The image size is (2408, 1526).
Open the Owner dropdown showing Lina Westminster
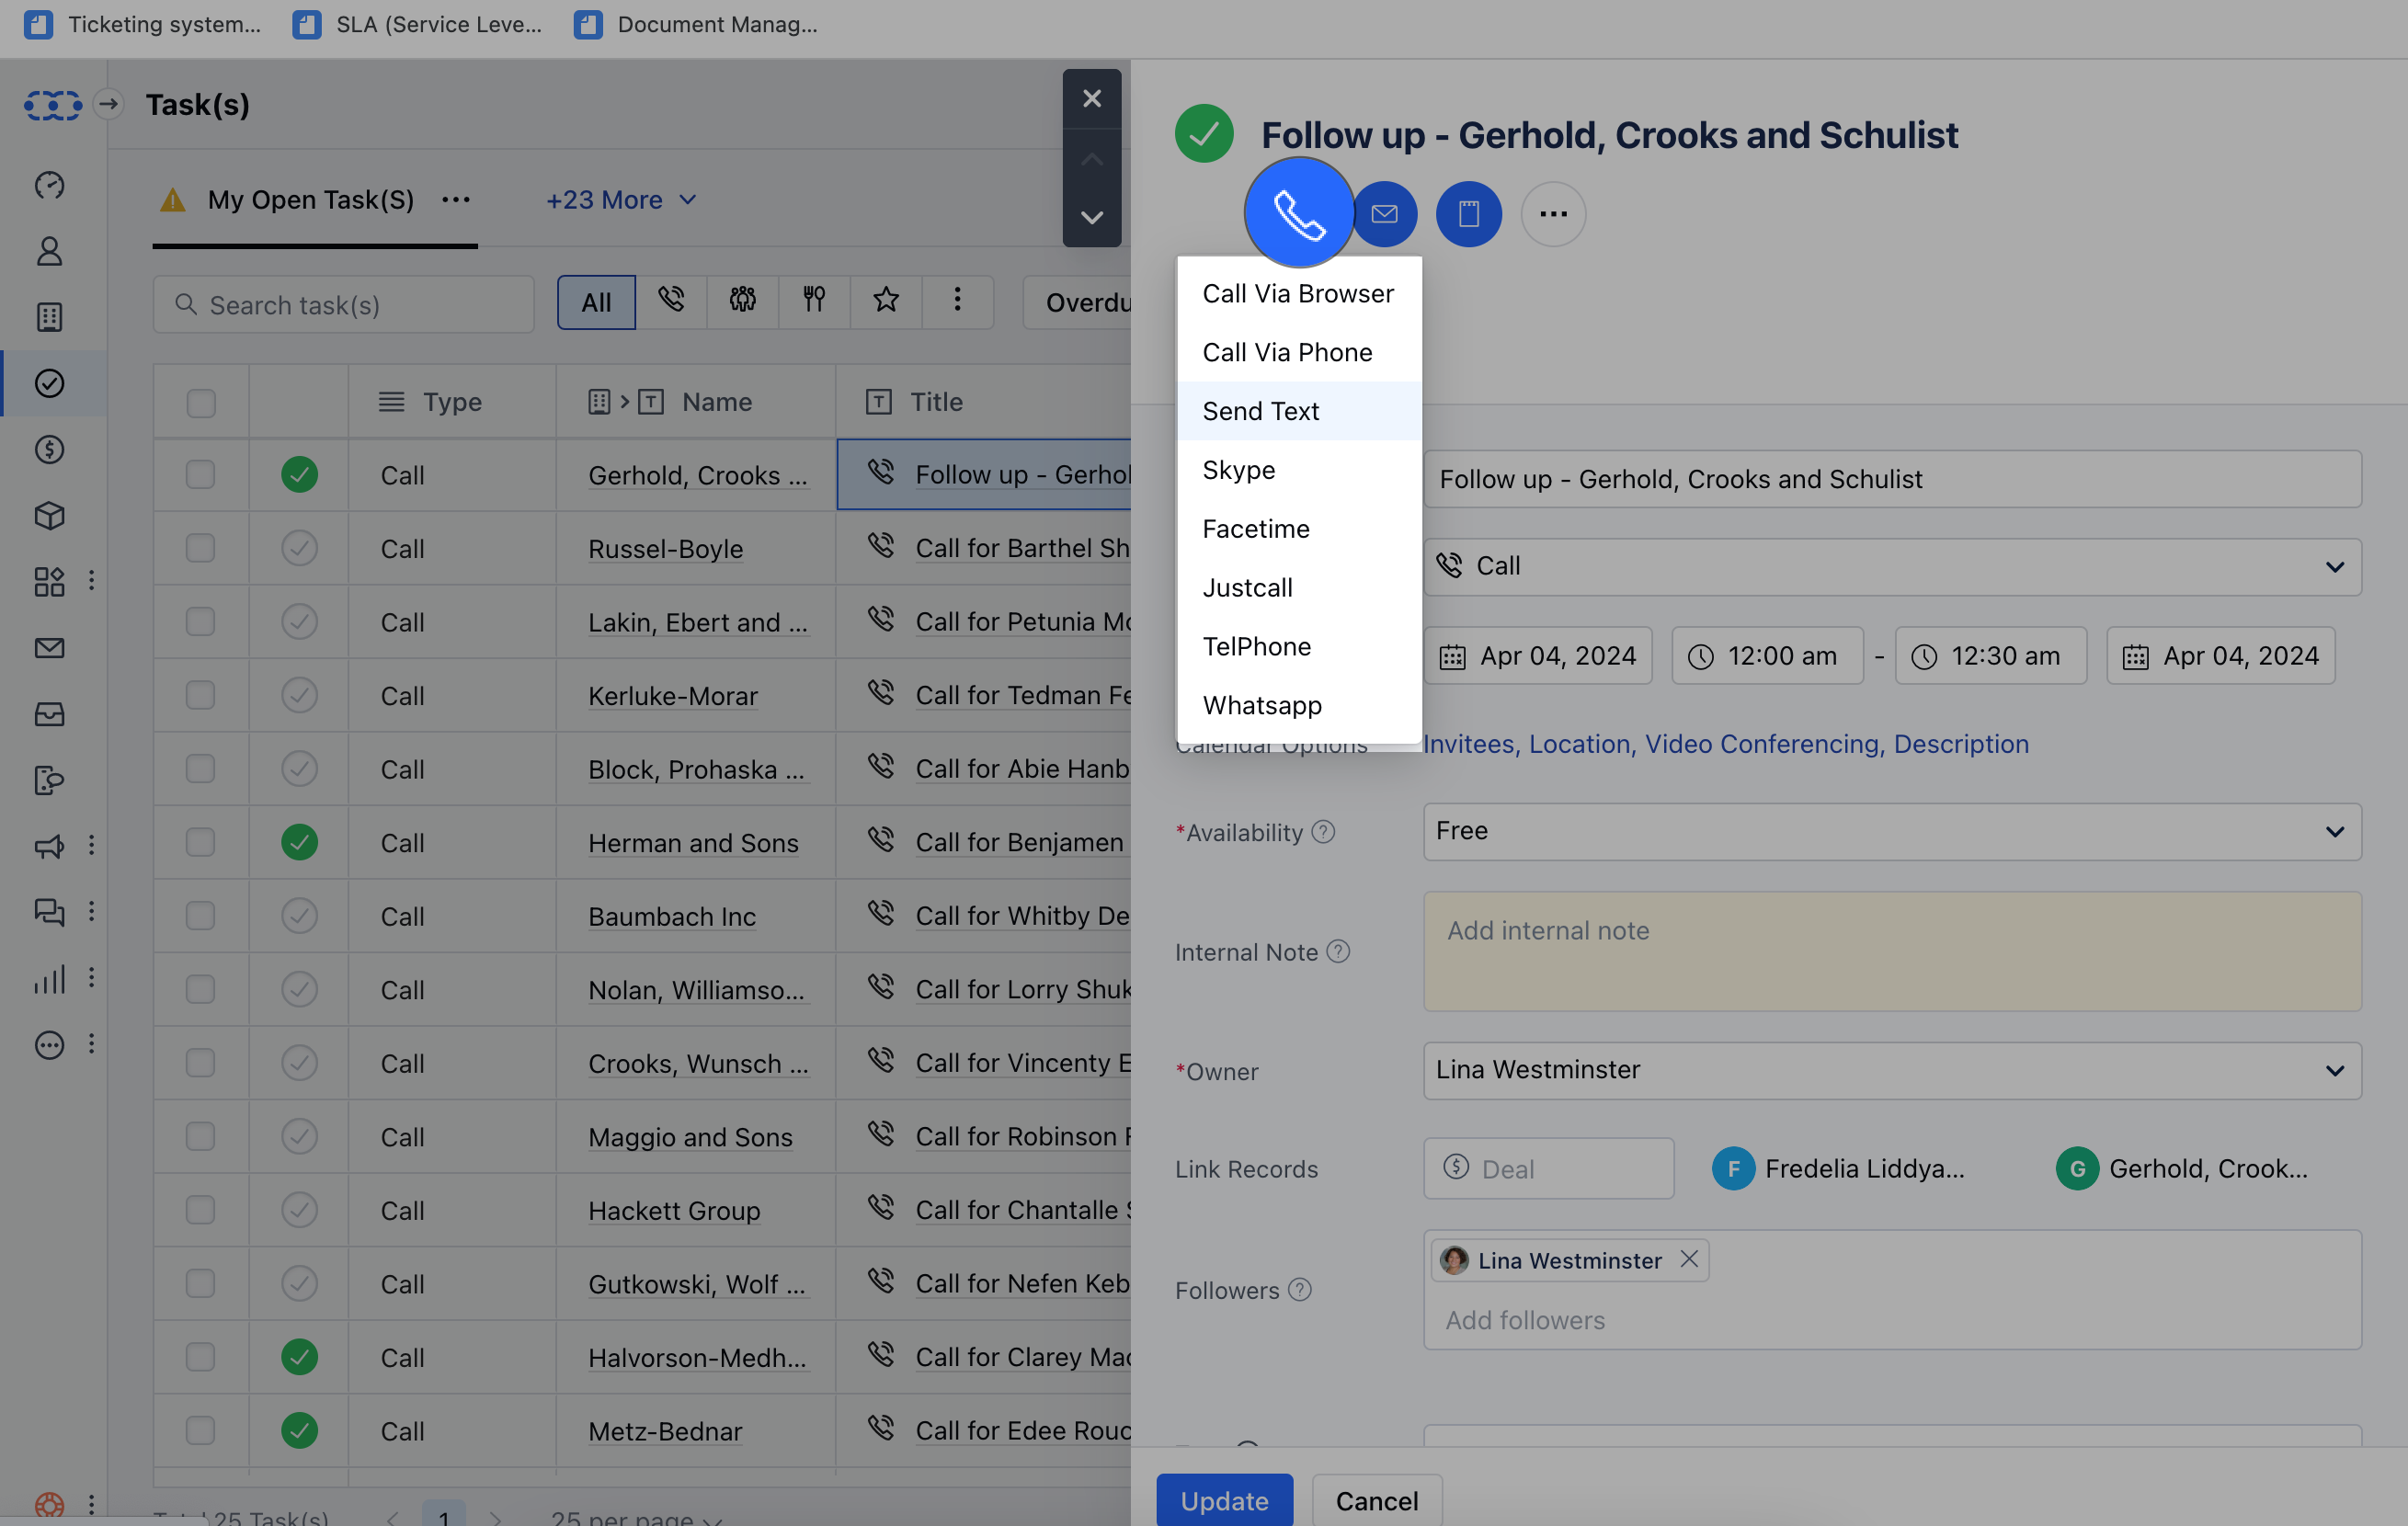coord(2335,1069)
